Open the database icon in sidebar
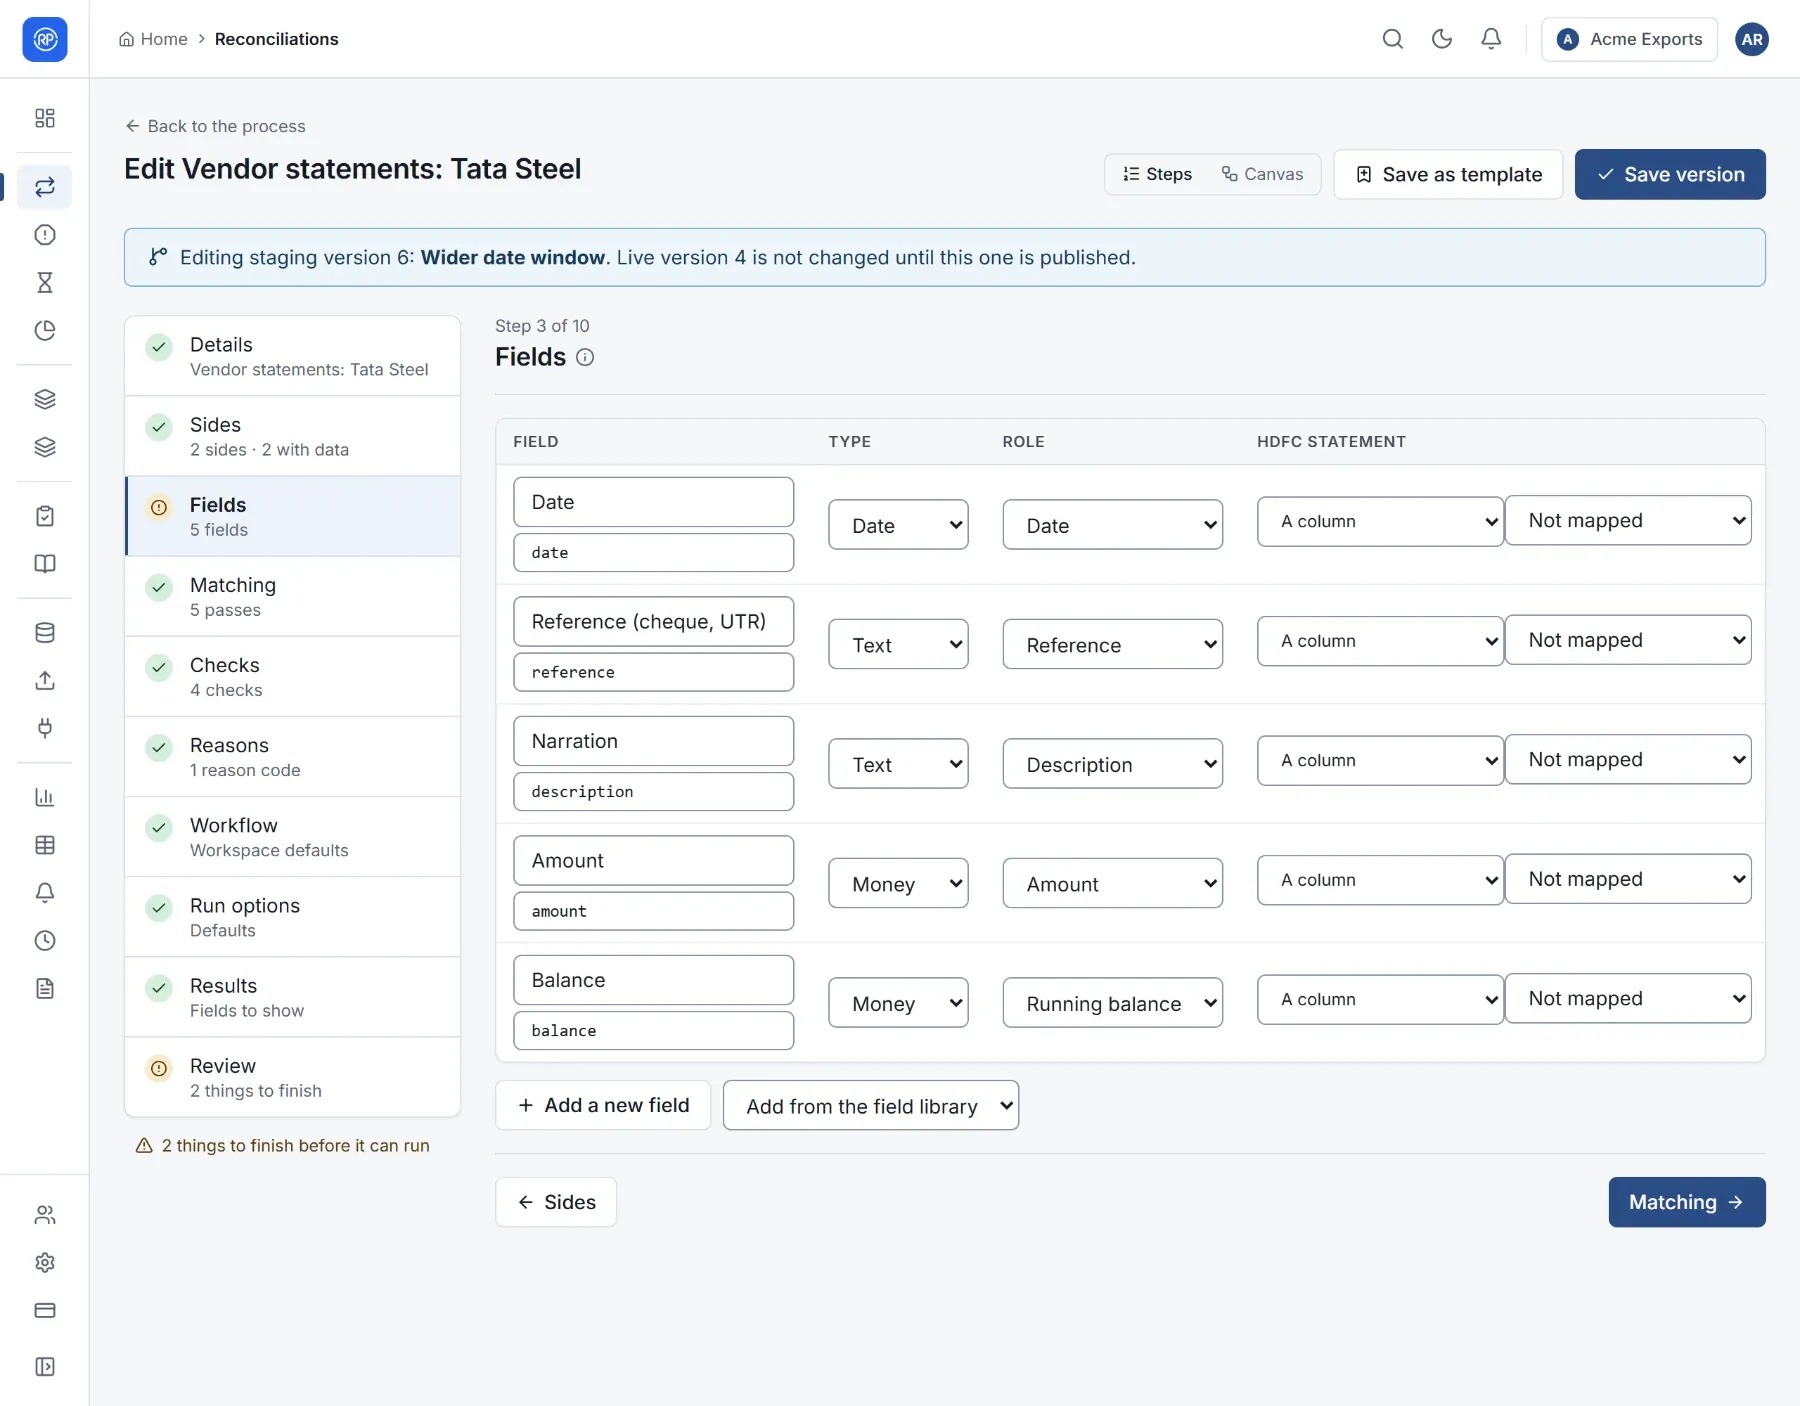This screenshot has height=1406, width=1800. tap(45, 633)
